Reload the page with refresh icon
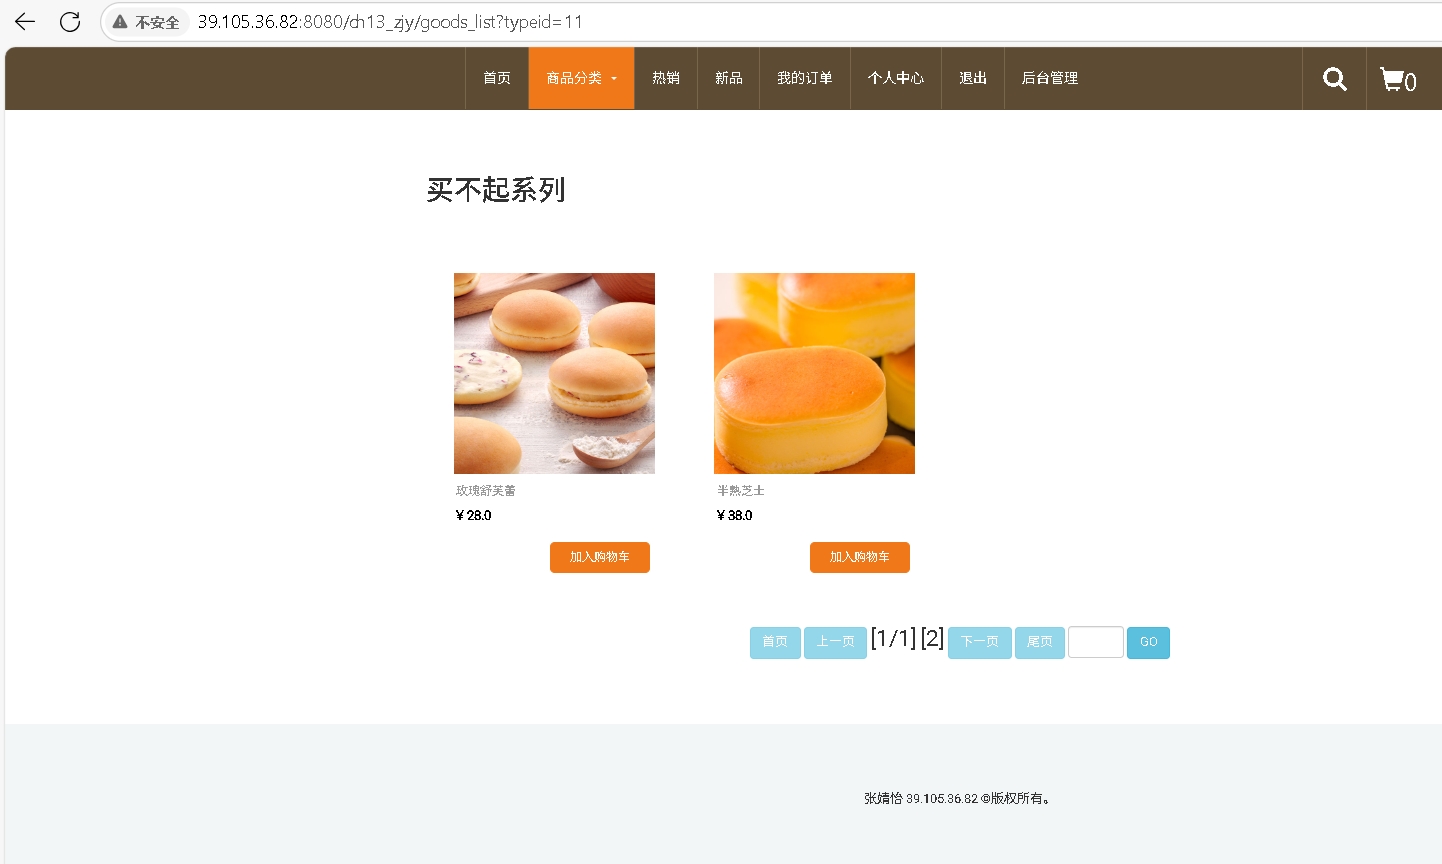1442x864 pixels. point(70,22)
